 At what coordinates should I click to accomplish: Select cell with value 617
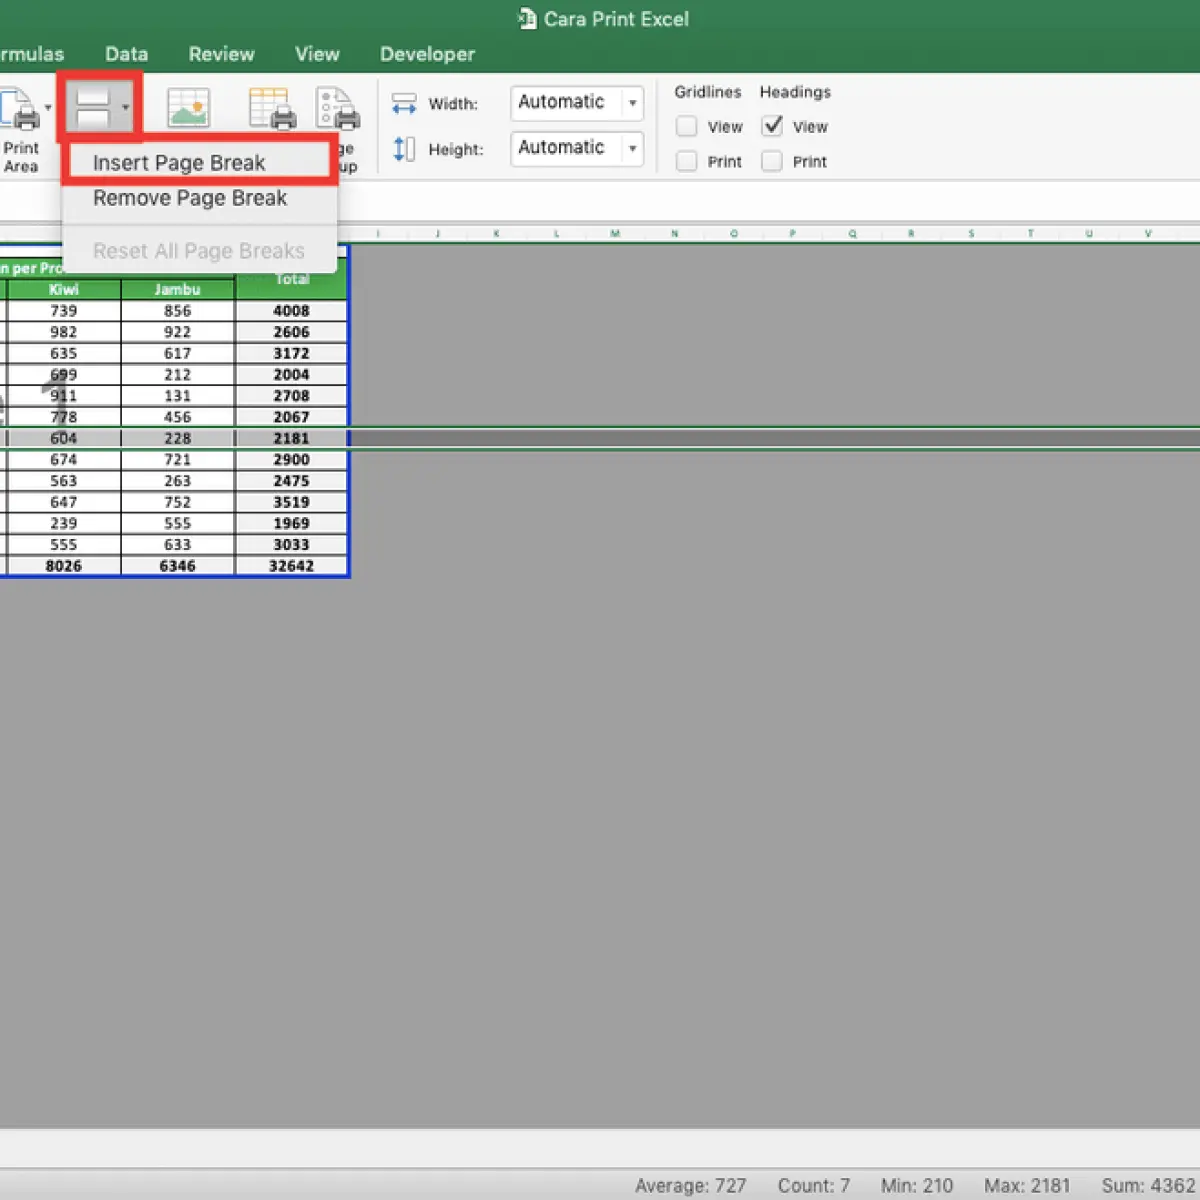point(178,353)
